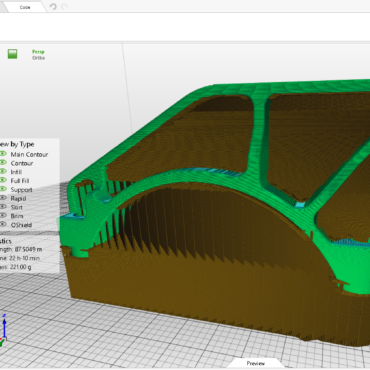Screen dimensions: 370x370
Task: Click the 'OShield' label text
Action: point(21,225)
